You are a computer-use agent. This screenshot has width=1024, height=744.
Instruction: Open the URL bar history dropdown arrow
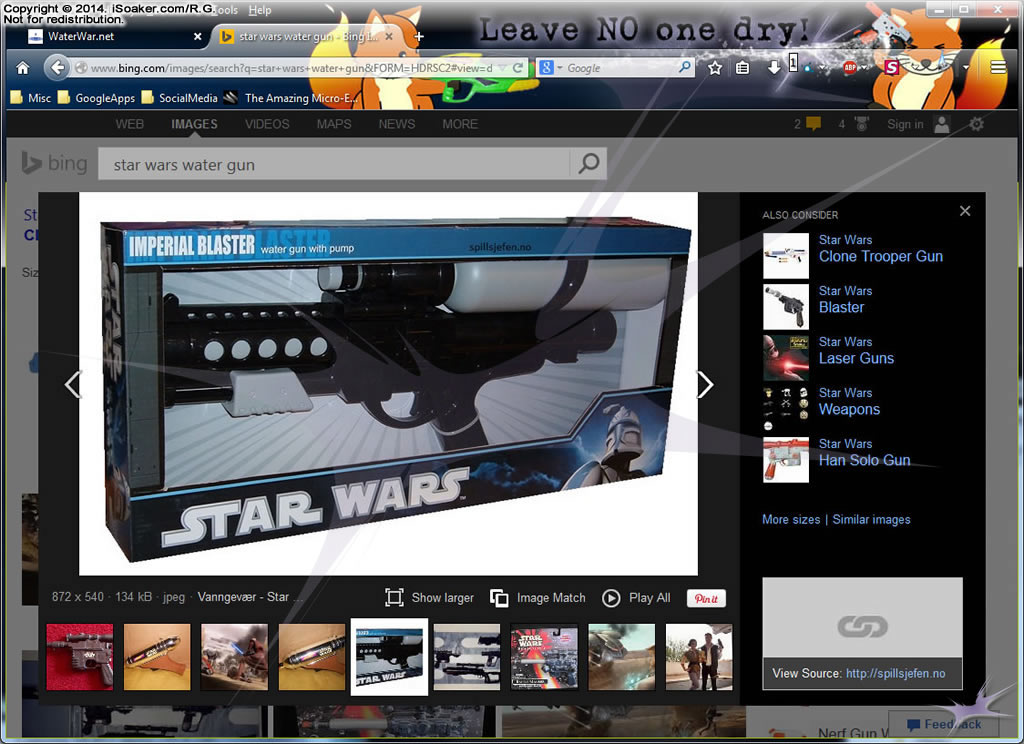click(502, 67)
